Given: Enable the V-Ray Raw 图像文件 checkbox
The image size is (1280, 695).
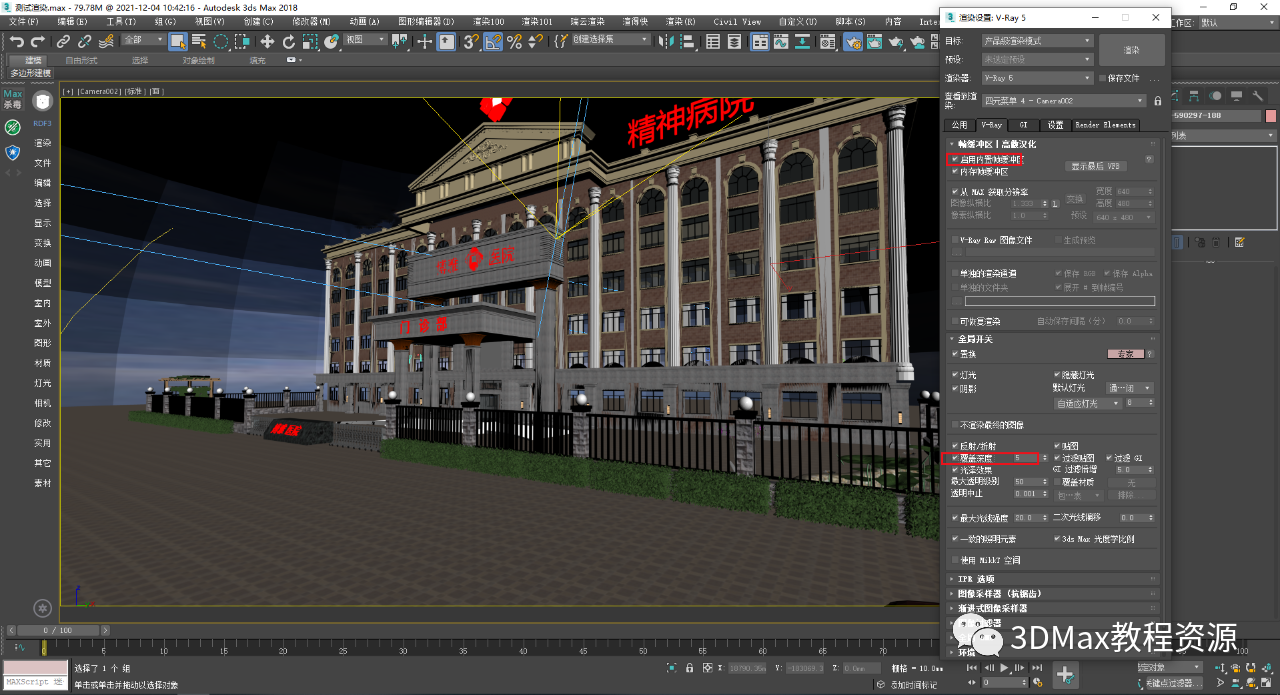Looking at the screenshot, I should [954, 240].
